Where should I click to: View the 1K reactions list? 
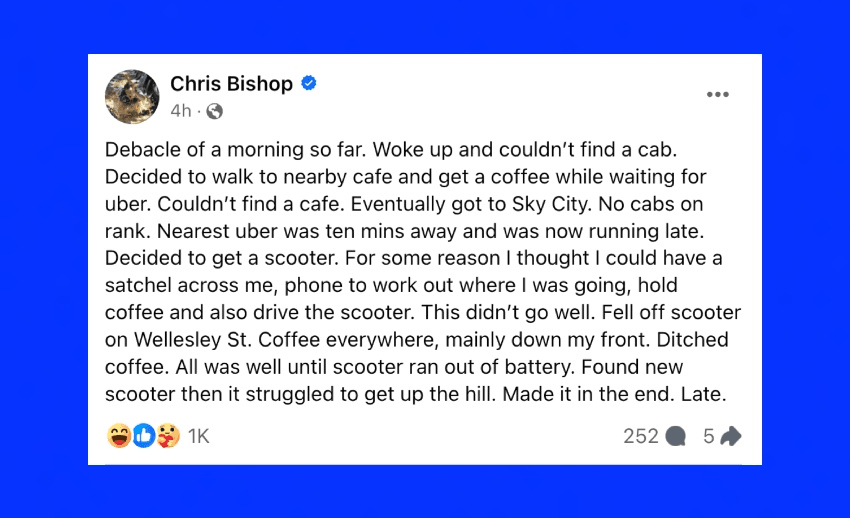click(198, 436)
